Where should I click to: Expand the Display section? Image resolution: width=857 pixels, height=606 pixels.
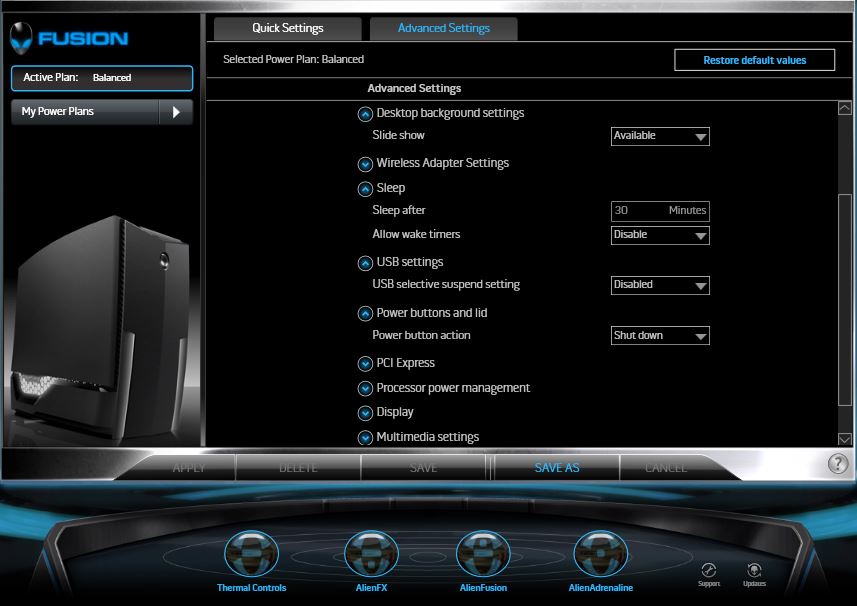pos(365,413)
